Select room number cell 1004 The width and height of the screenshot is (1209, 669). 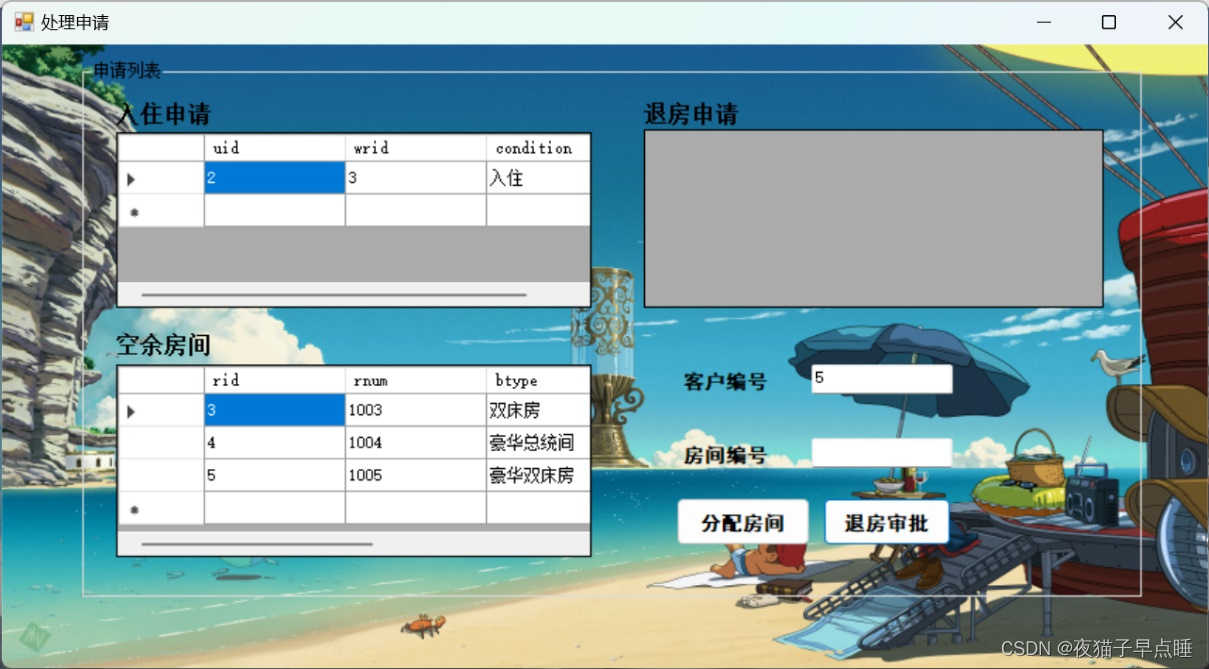416,443
